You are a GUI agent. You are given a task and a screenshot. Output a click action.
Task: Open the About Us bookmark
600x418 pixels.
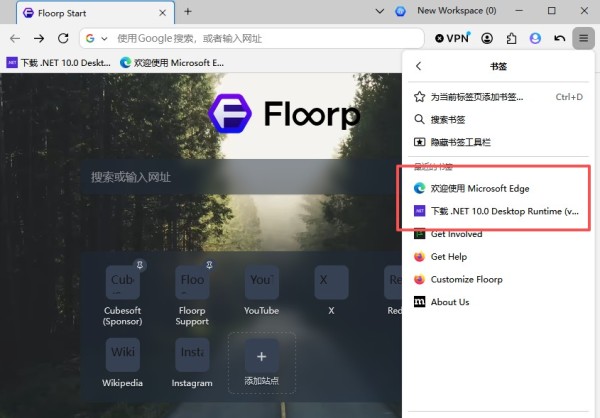pyautogui.click(x=499, y=302)
